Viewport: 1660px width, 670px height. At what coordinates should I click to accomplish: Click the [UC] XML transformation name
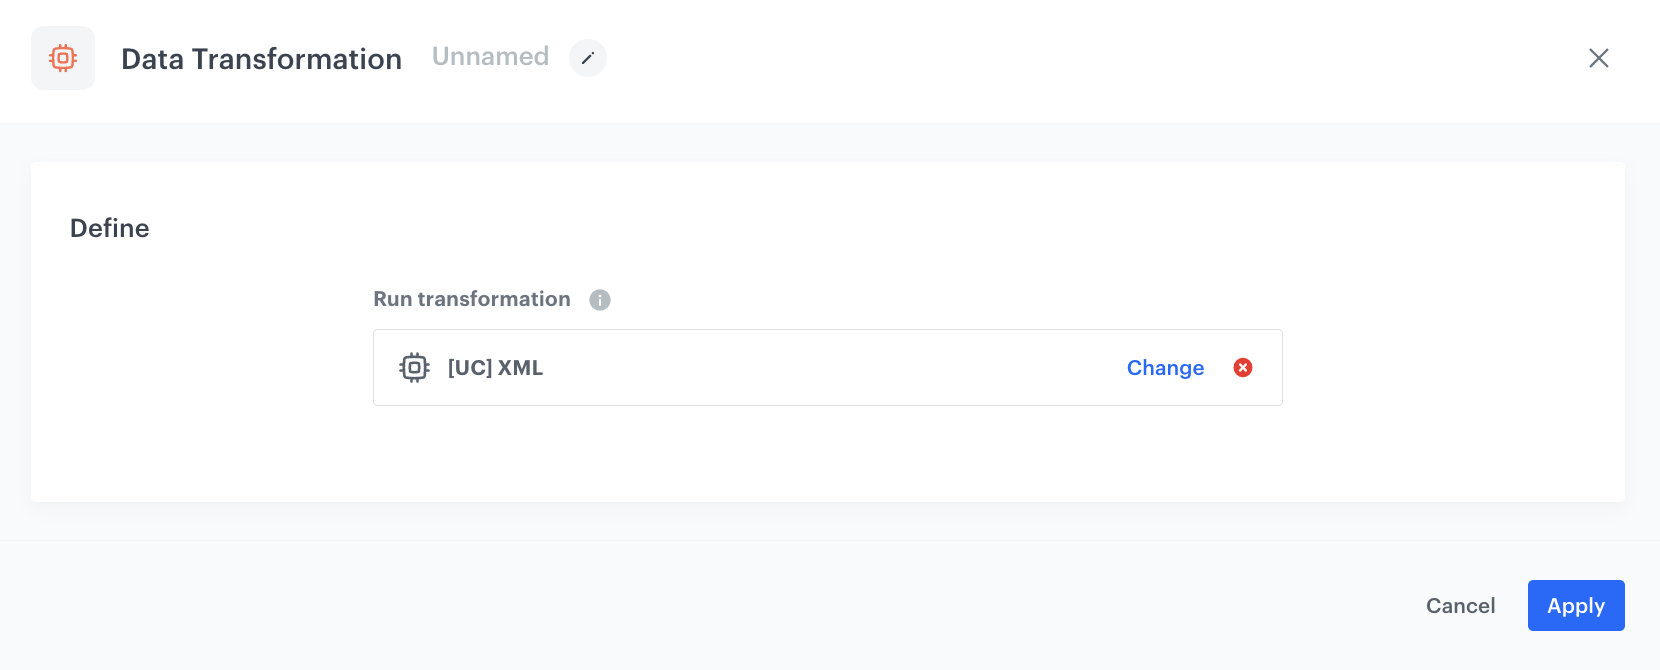pos(495,367)
